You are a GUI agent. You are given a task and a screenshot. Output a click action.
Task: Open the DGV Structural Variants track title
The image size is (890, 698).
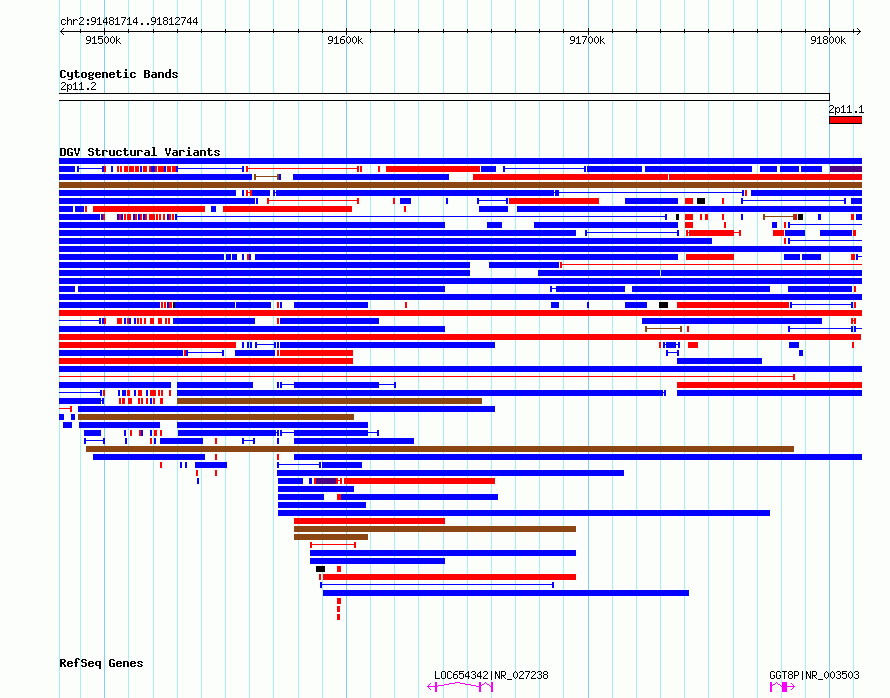[x=140, y=152]
